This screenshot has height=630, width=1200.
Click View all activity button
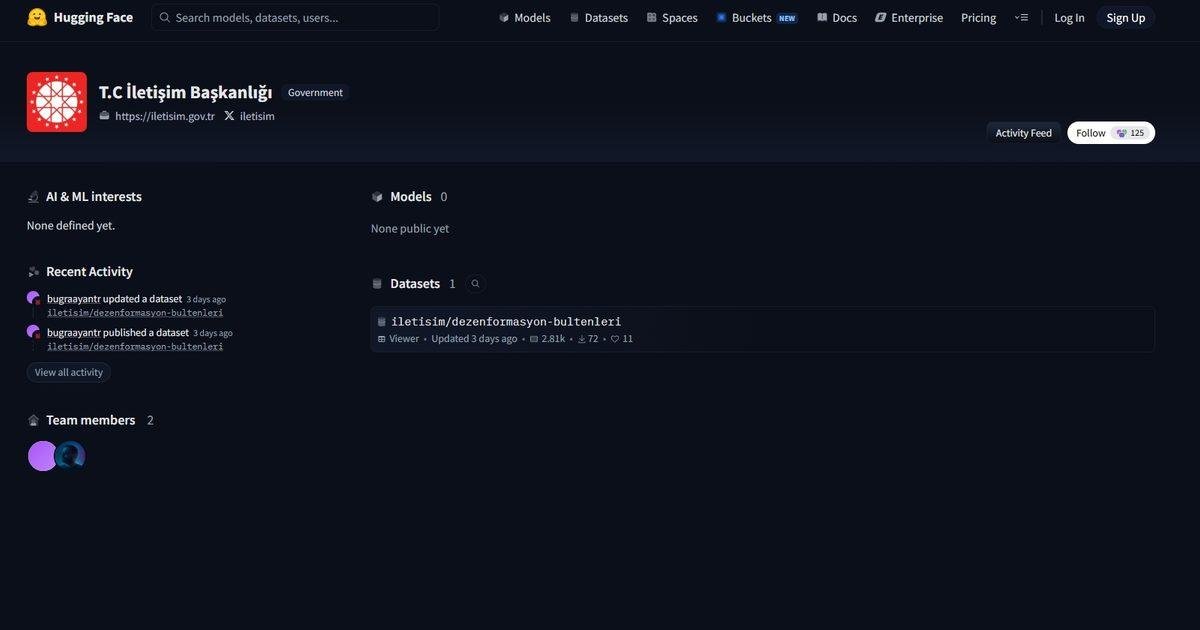click(x=69, y=372)
